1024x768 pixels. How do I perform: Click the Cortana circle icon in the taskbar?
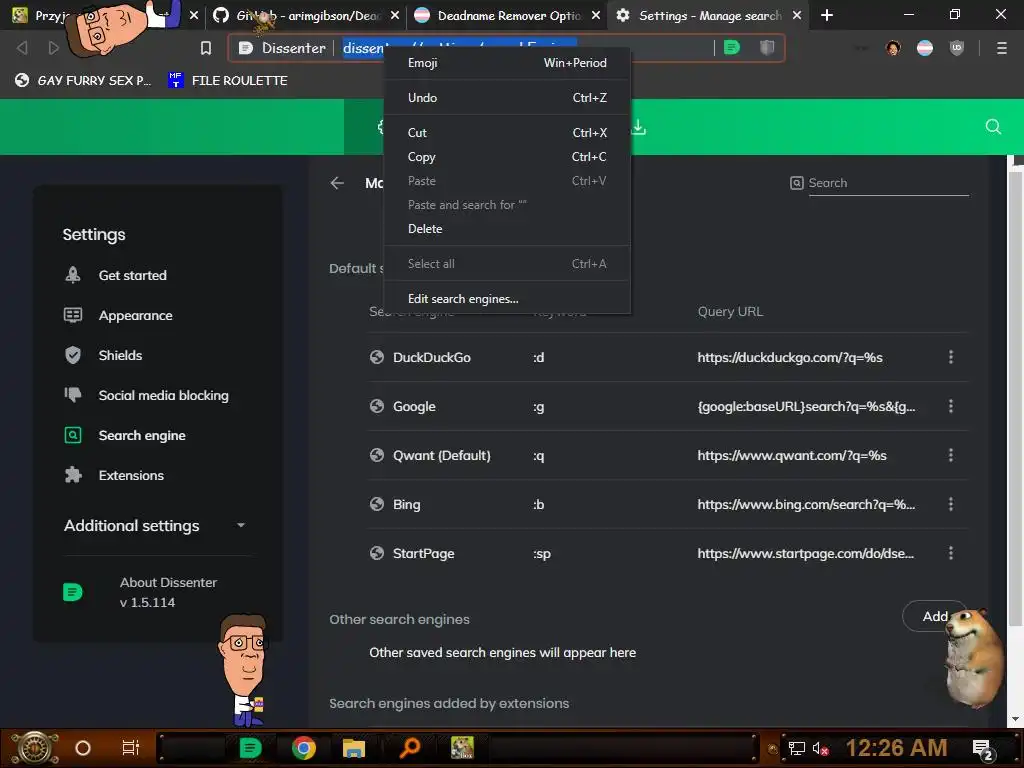(83, 748)
